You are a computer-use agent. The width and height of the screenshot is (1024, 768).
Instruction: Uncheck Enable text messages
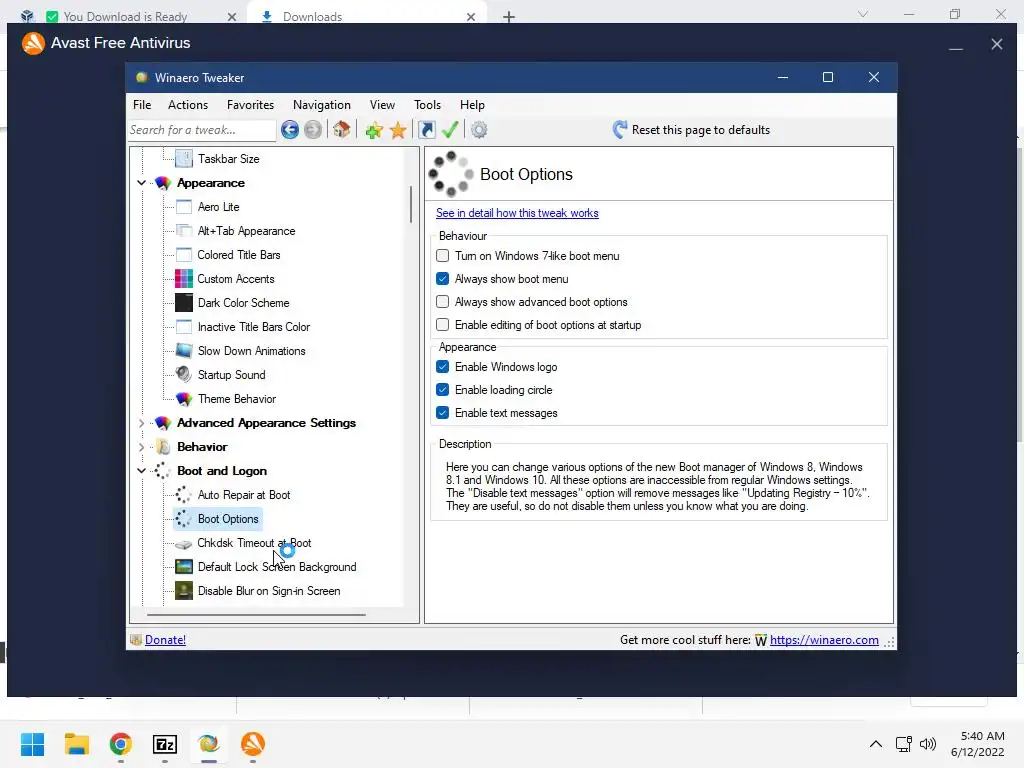443,413
